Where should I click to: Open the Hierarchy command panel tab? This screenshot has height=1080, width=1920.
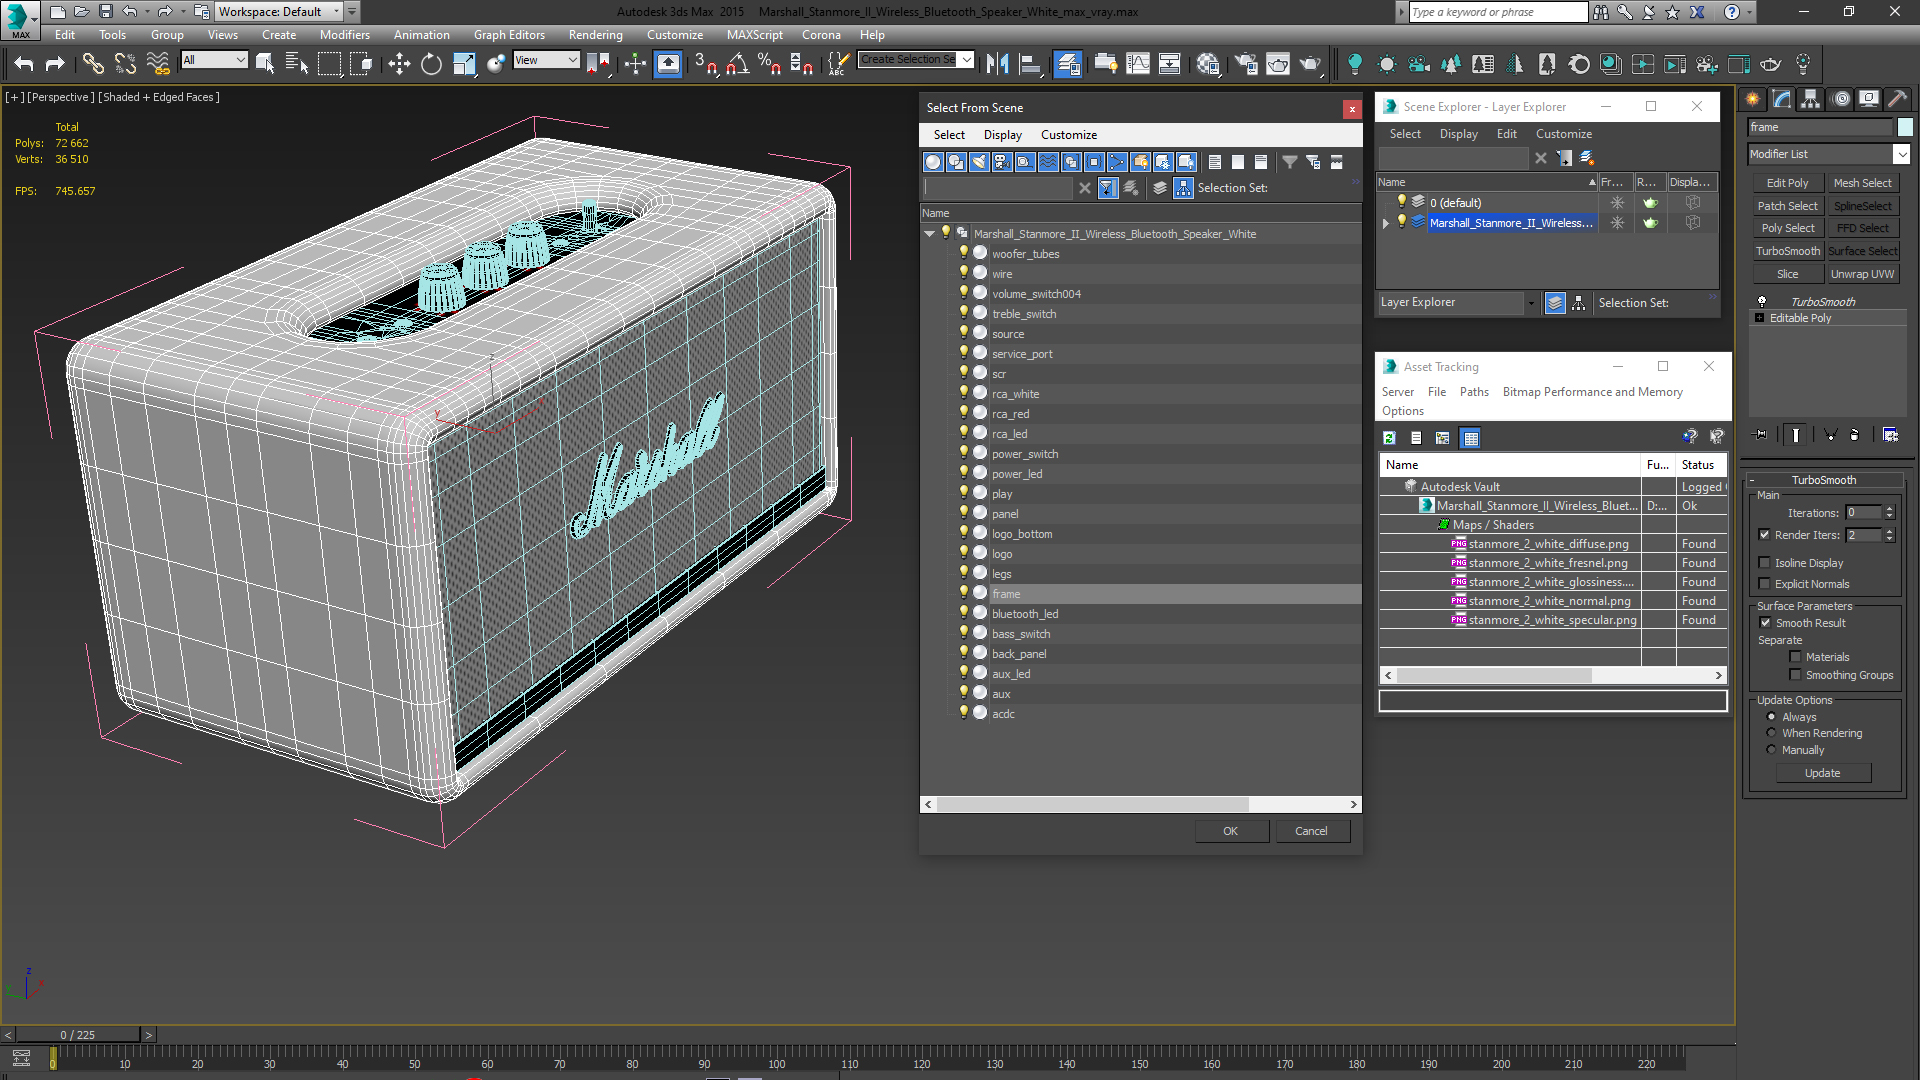coord(1811,98)
